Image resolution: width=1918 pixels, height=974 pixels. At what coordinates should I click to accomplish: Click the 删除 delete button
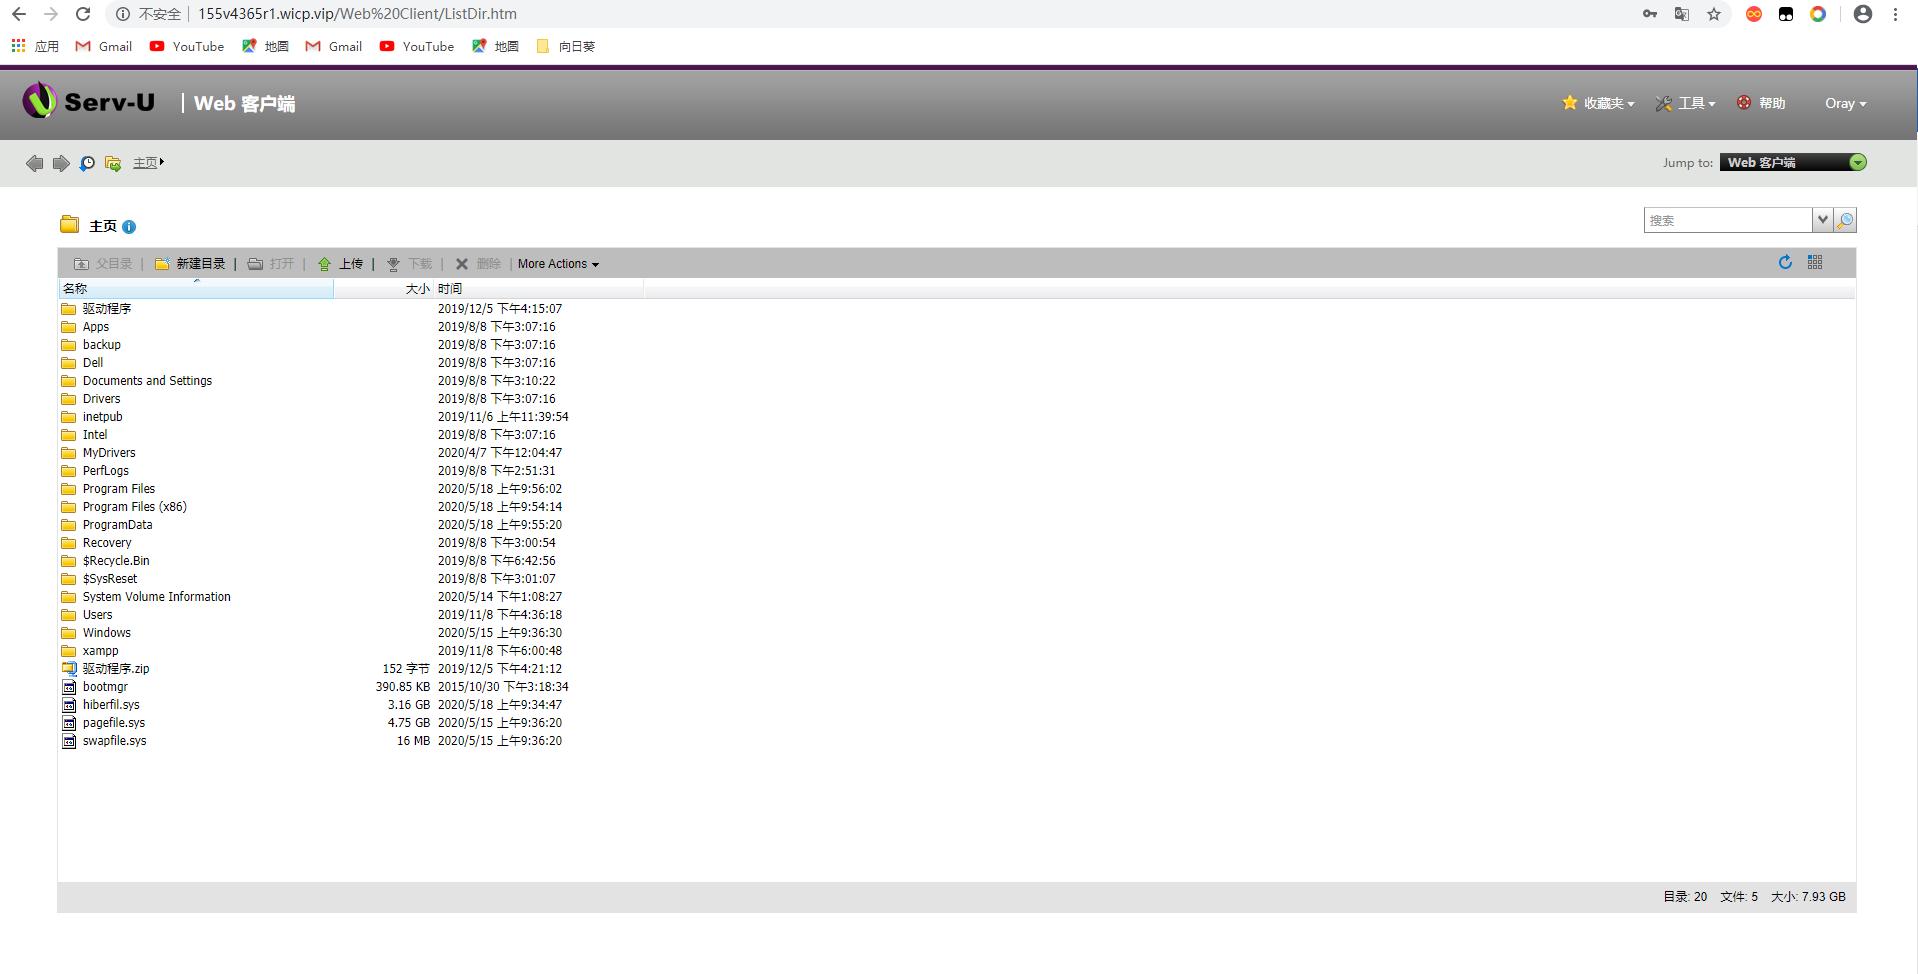[x=478, y=264]
